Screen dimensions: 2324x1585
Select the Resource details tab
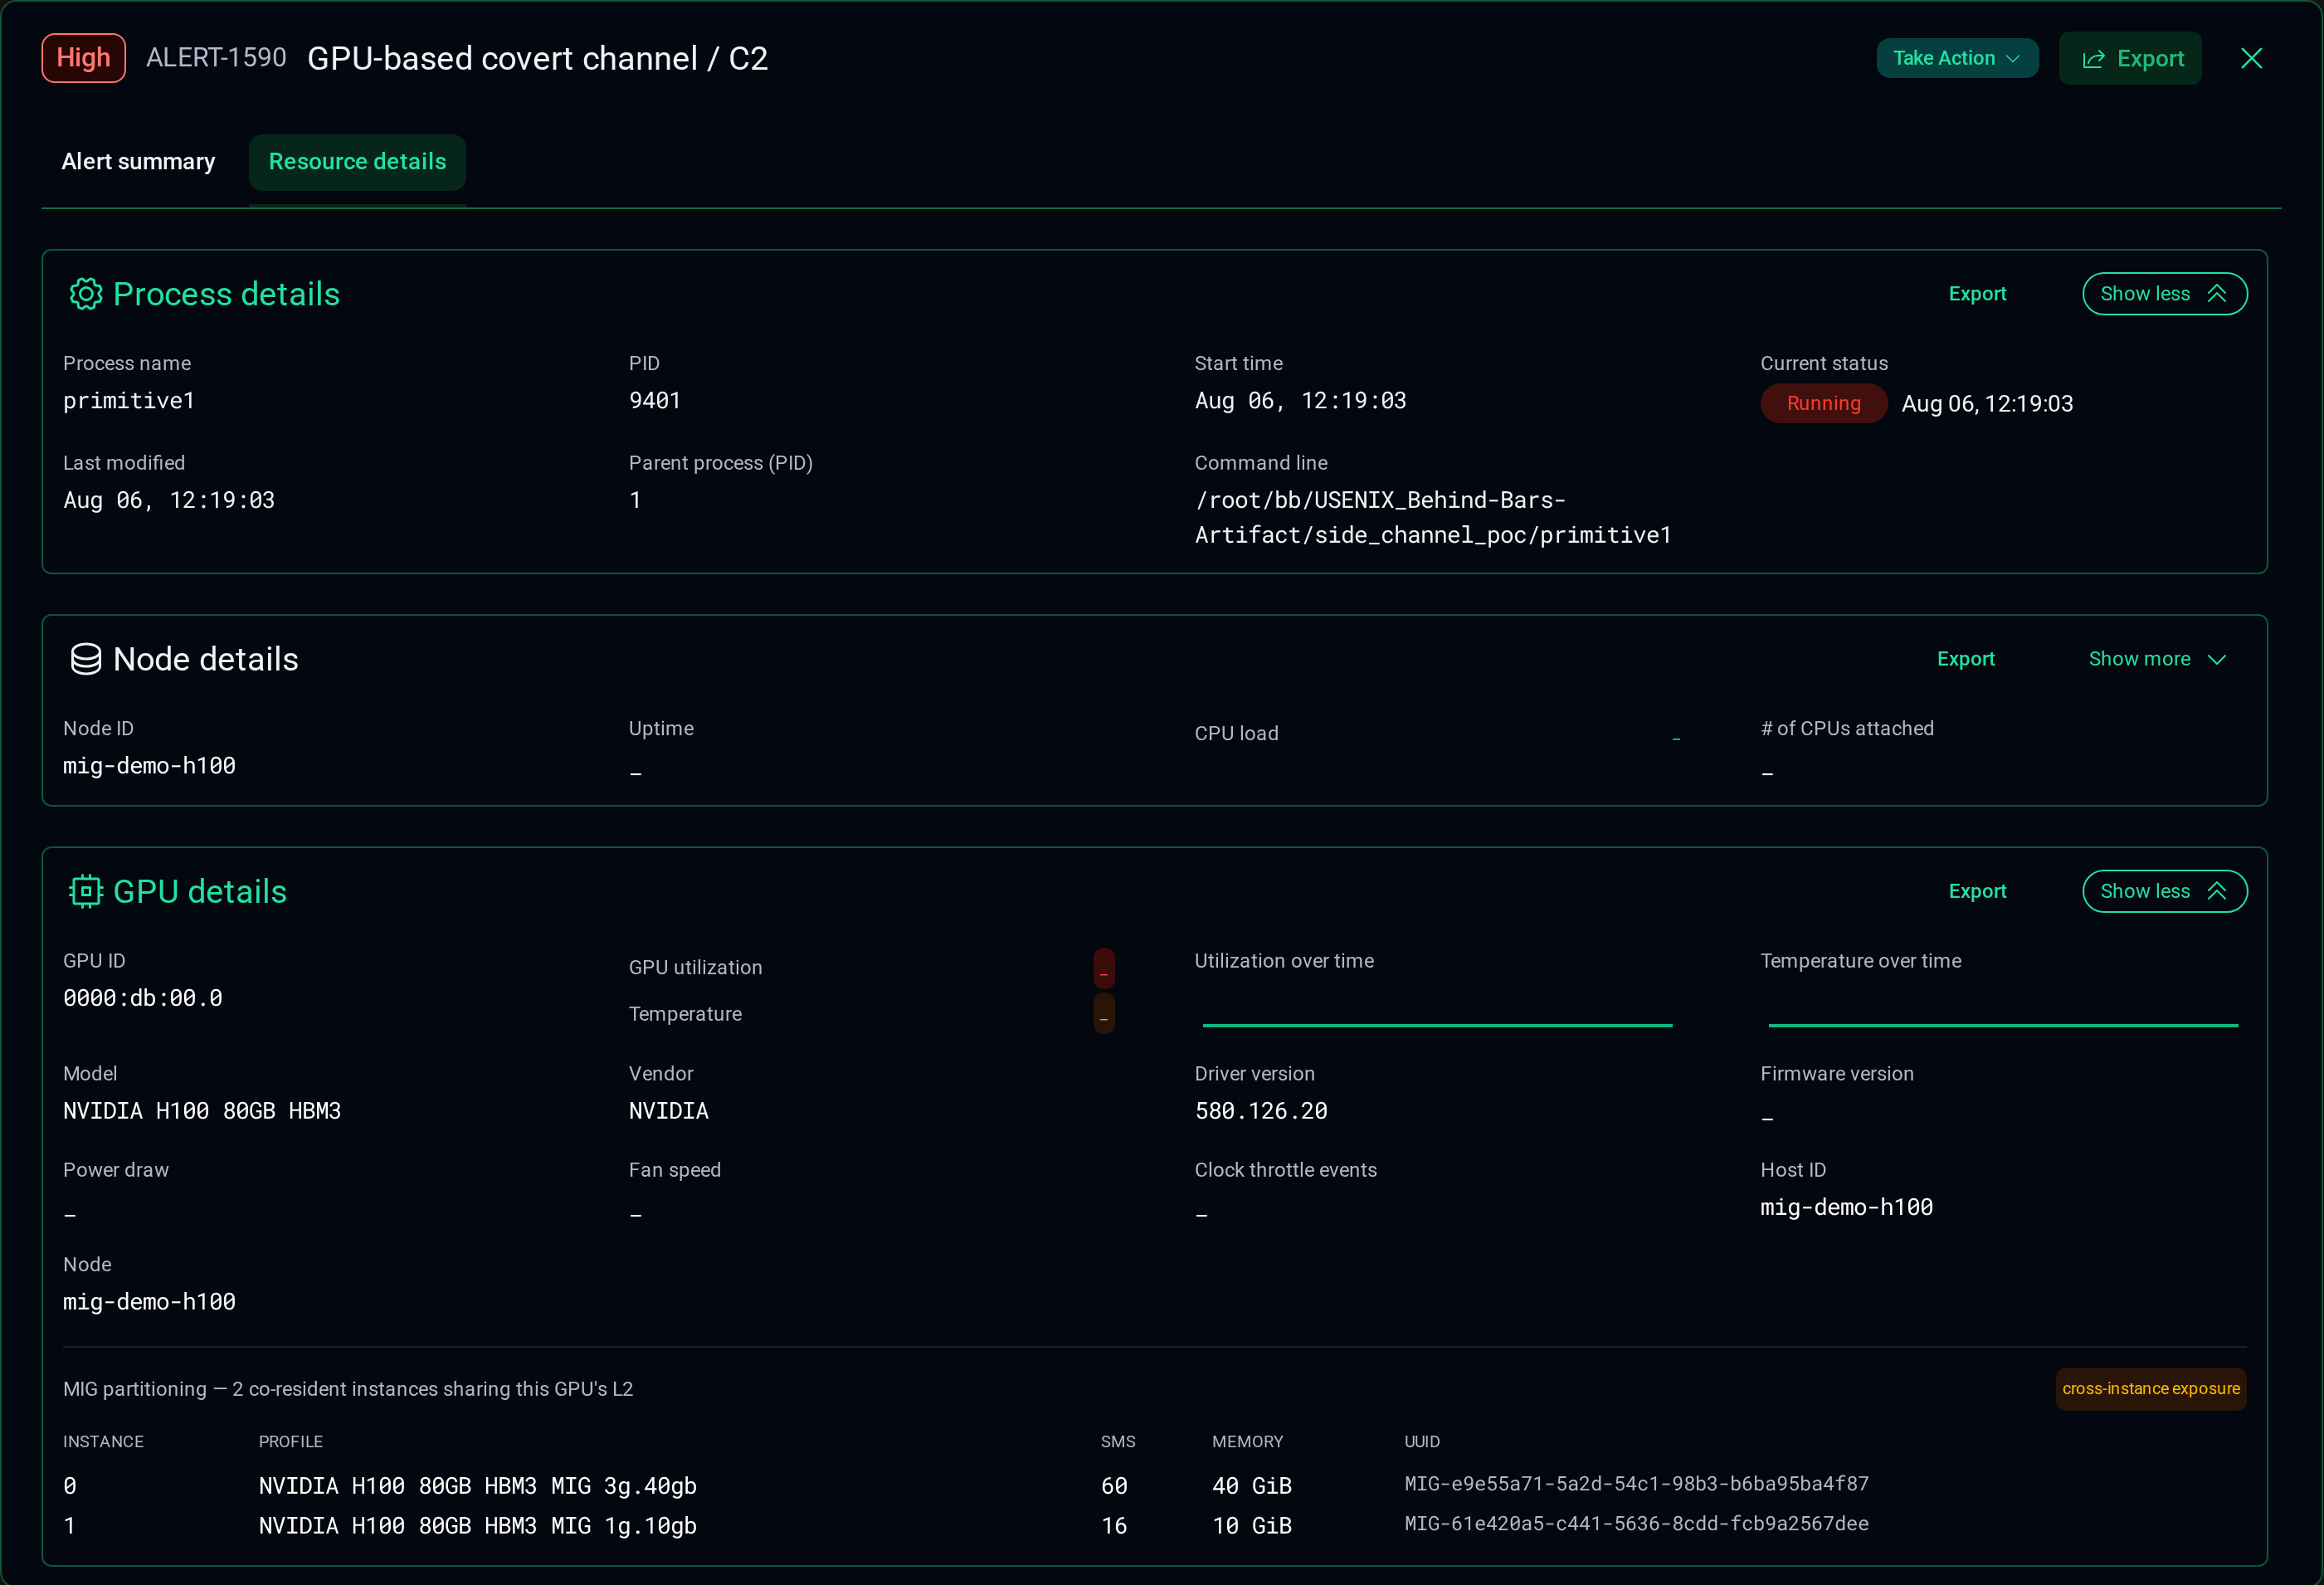coord(357,162)
